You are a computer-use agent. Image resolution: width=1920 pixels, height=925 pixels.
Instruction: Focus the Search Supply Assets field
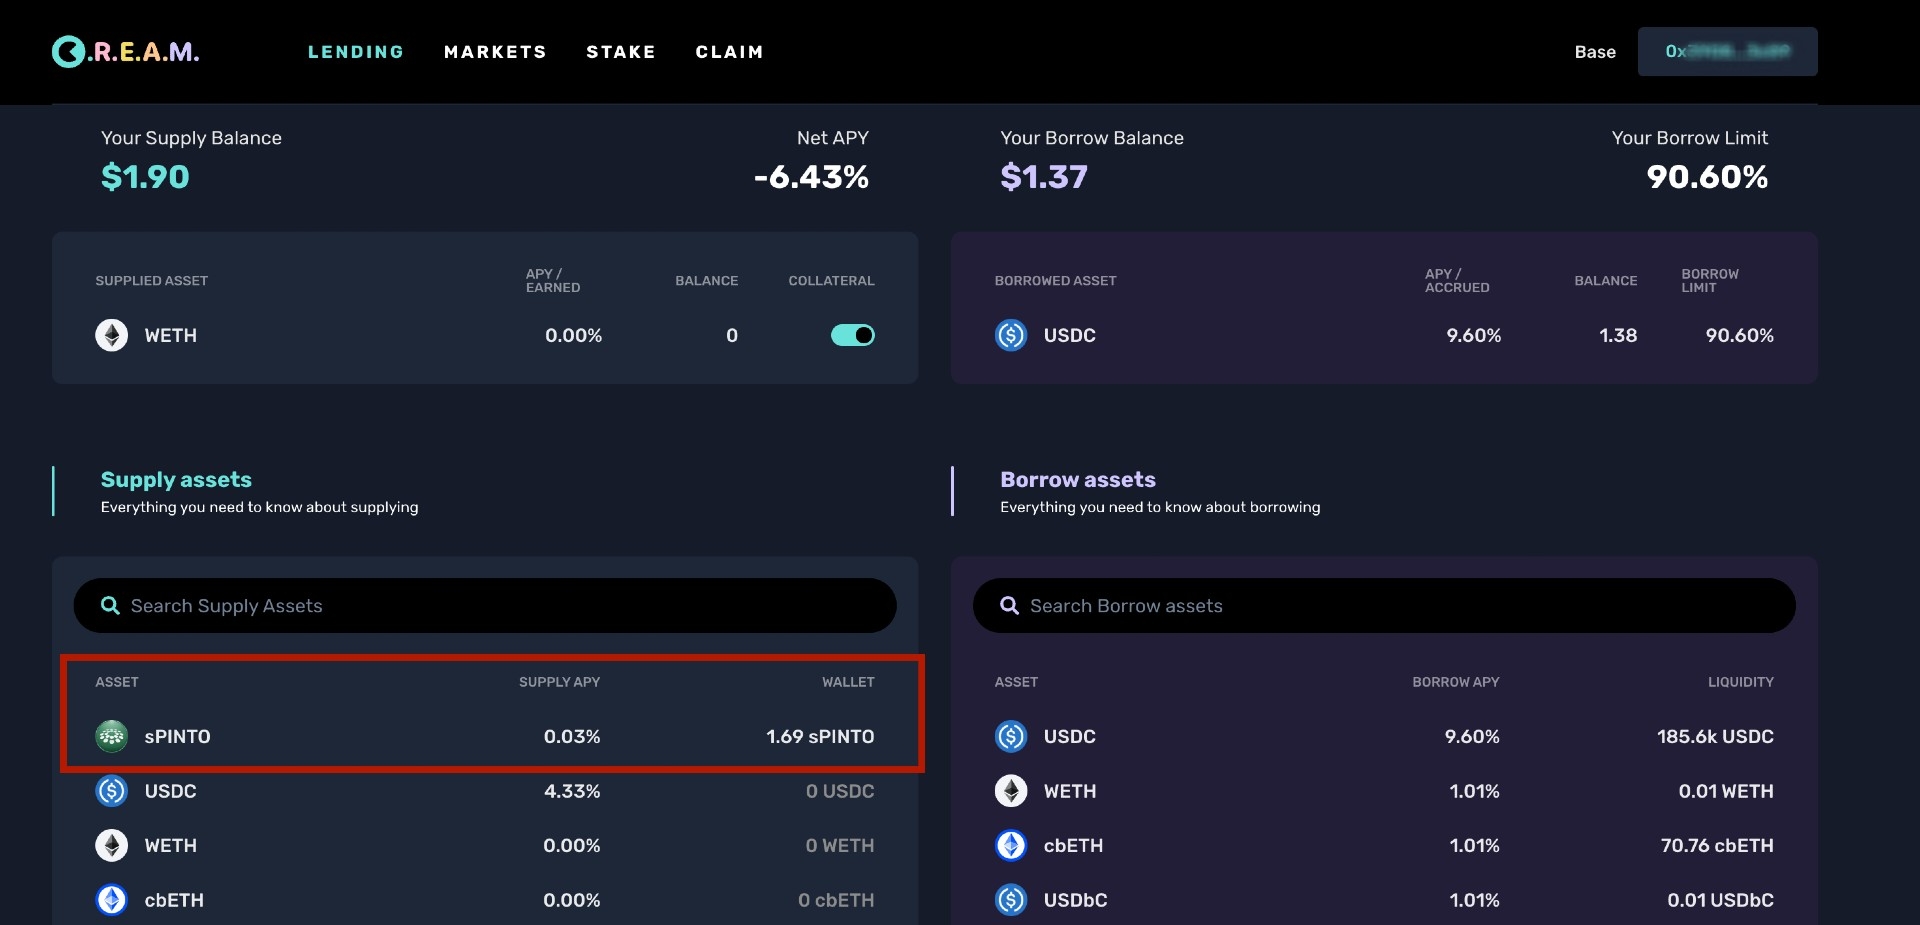500,606
